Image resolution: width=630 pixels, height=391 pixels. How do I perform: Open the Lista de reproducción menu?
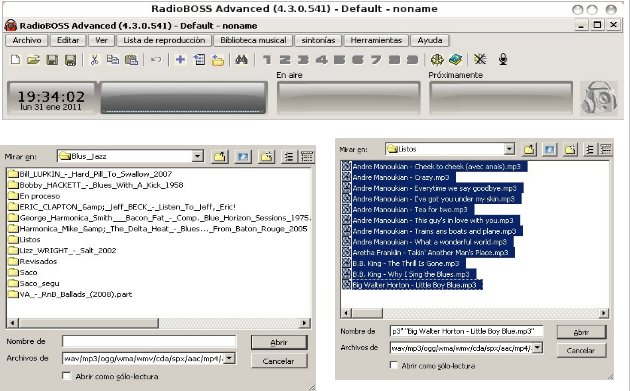164,40
